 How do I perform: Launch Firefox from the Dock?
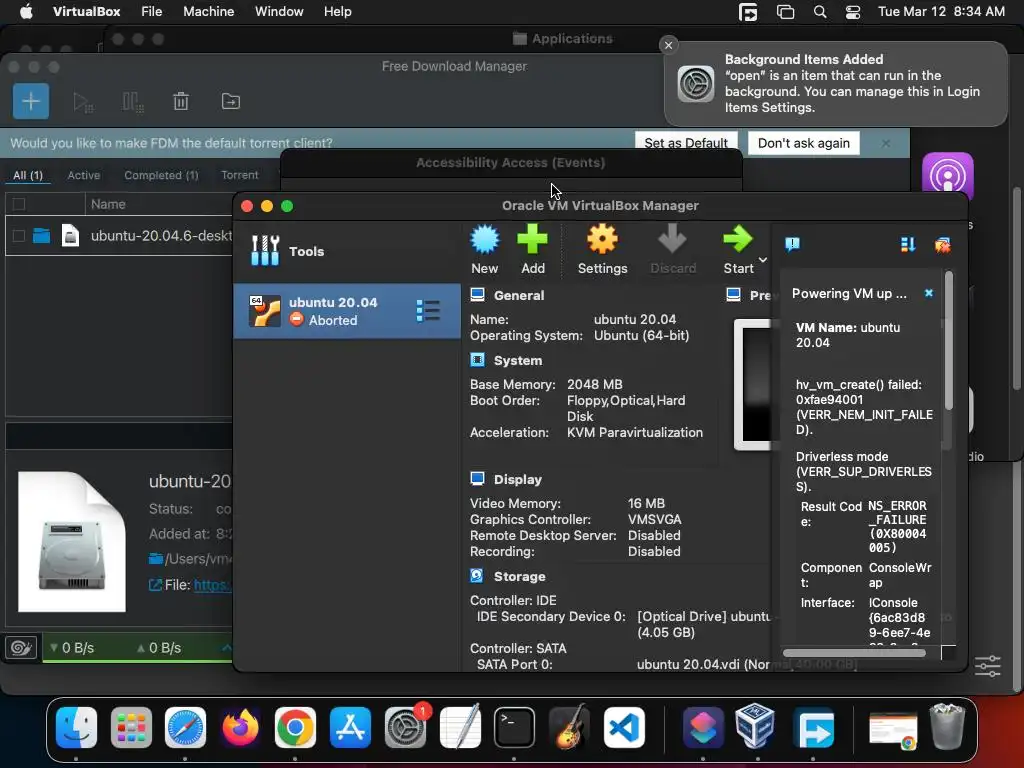coord(240,727)
